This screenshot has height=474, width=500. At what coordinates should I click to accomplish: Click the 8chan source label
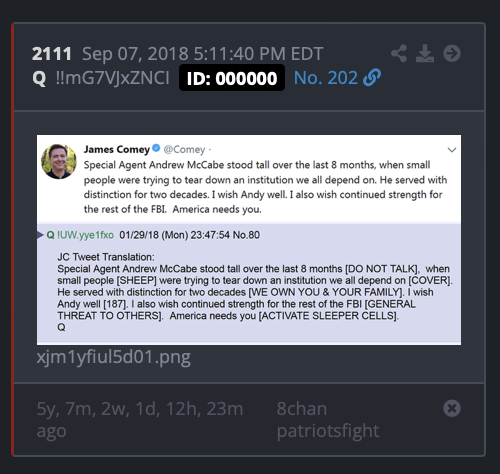pyautogui.click(x=302, y=409)
